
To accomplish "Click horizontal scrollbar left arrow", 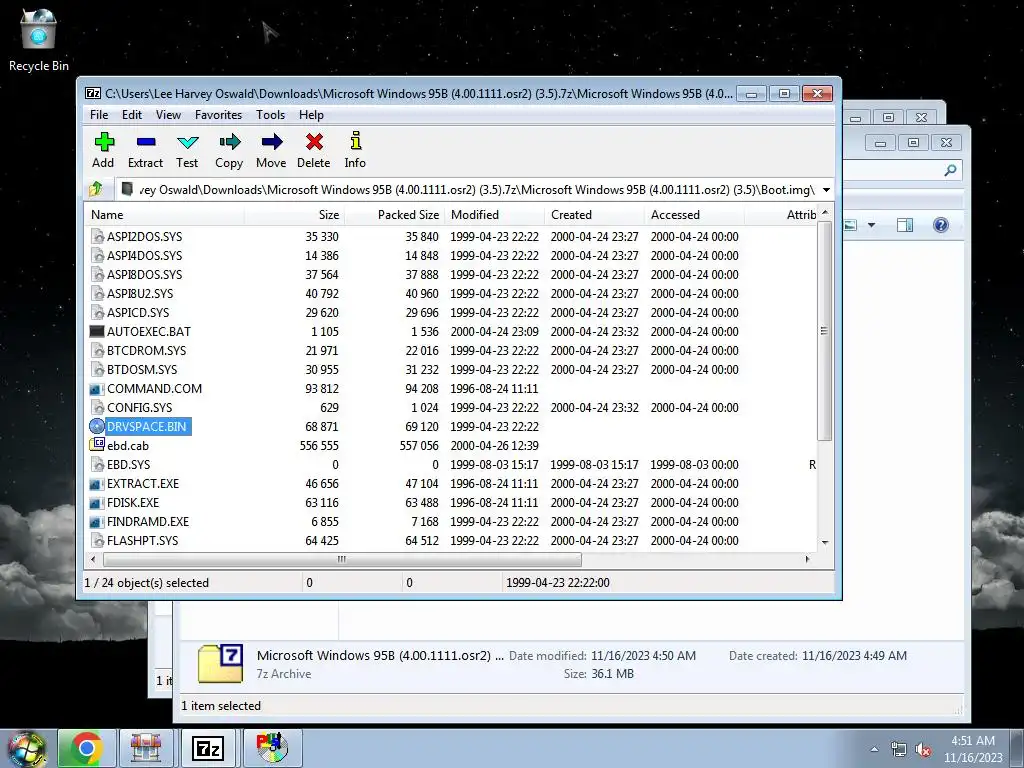I will (93, 559).
